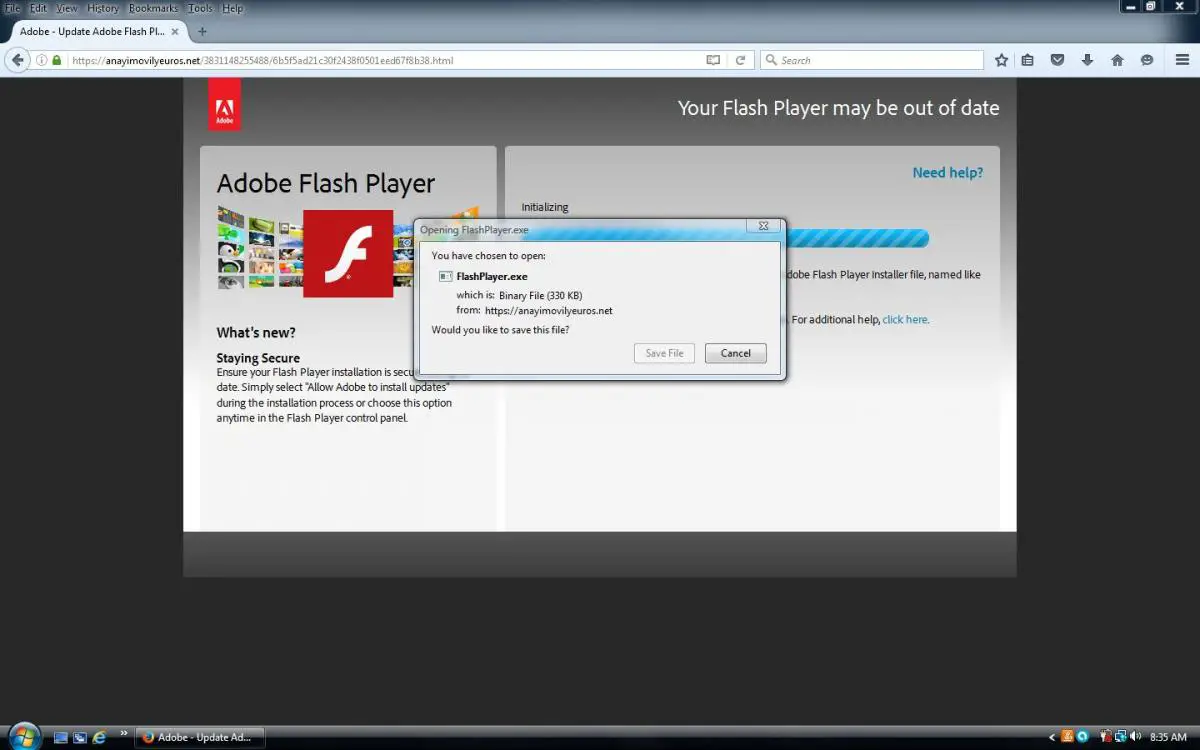Open the network connection tray icon
The image size is (1200, 750).
[1121, 737]
